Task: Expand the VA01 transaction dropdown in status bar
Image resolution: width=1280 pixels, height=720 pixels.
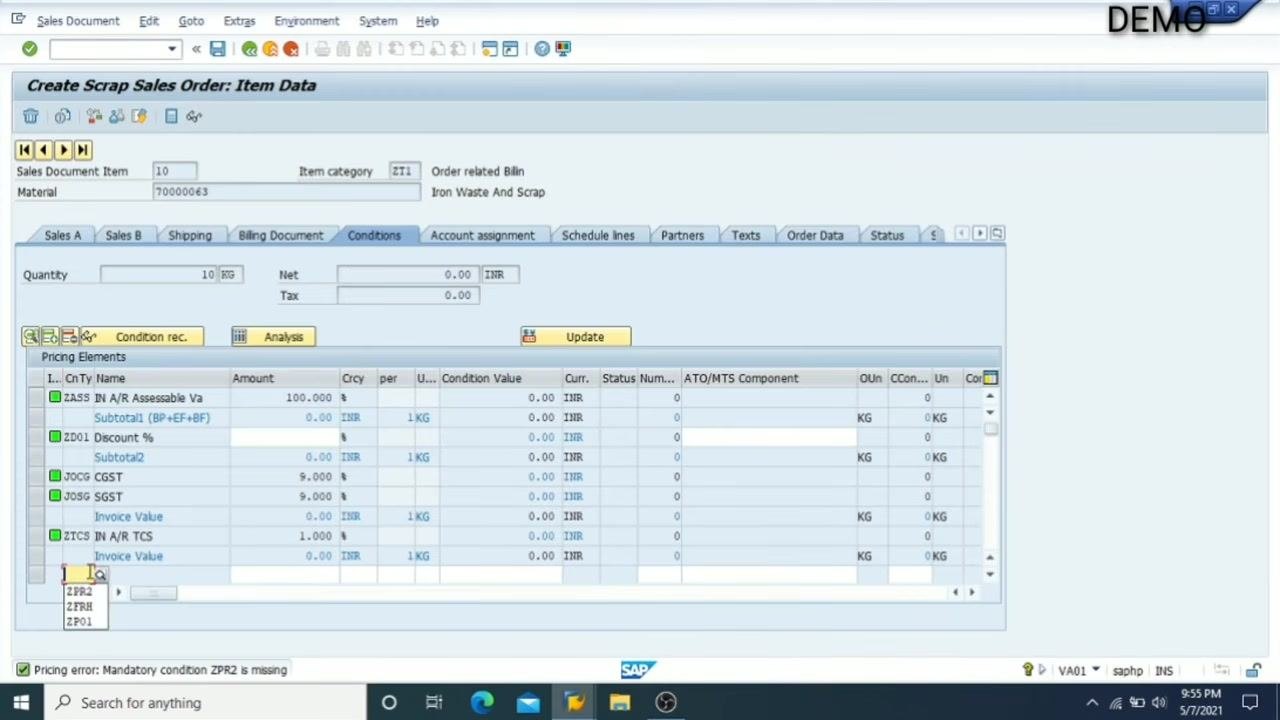Action: point(1096,670)
